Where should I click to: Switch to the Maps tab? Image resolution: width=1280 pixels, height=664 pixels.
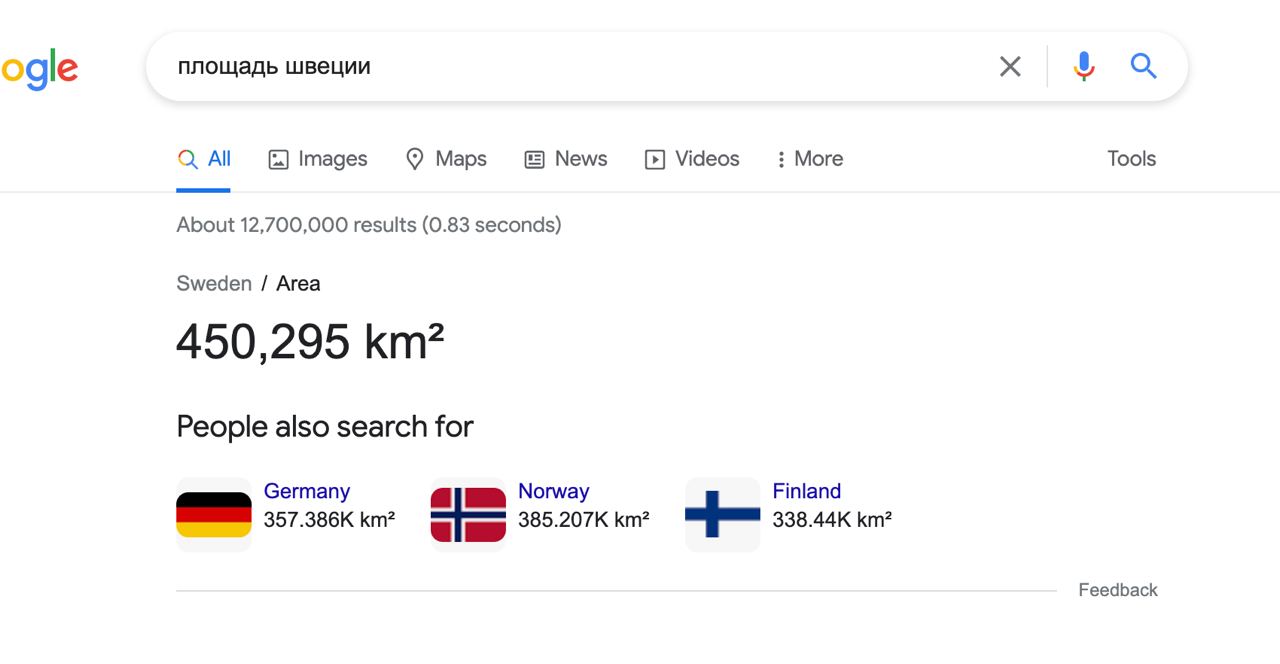click(x=446, y=159)
